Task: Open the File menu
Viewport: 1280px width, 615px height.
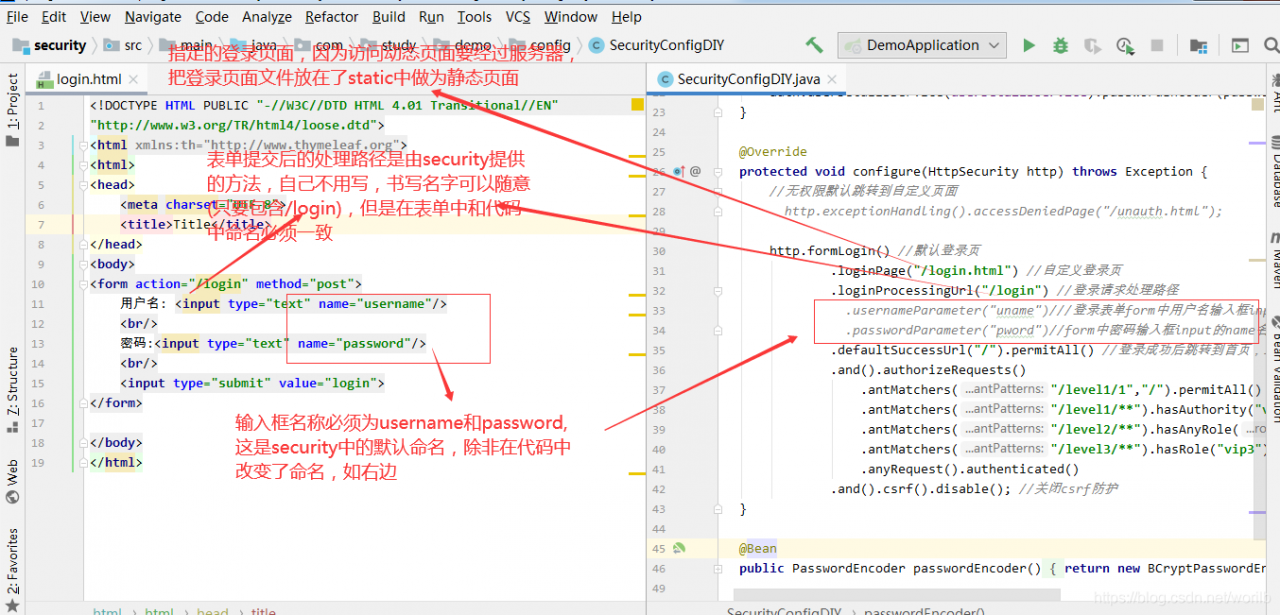Action: 17,16
